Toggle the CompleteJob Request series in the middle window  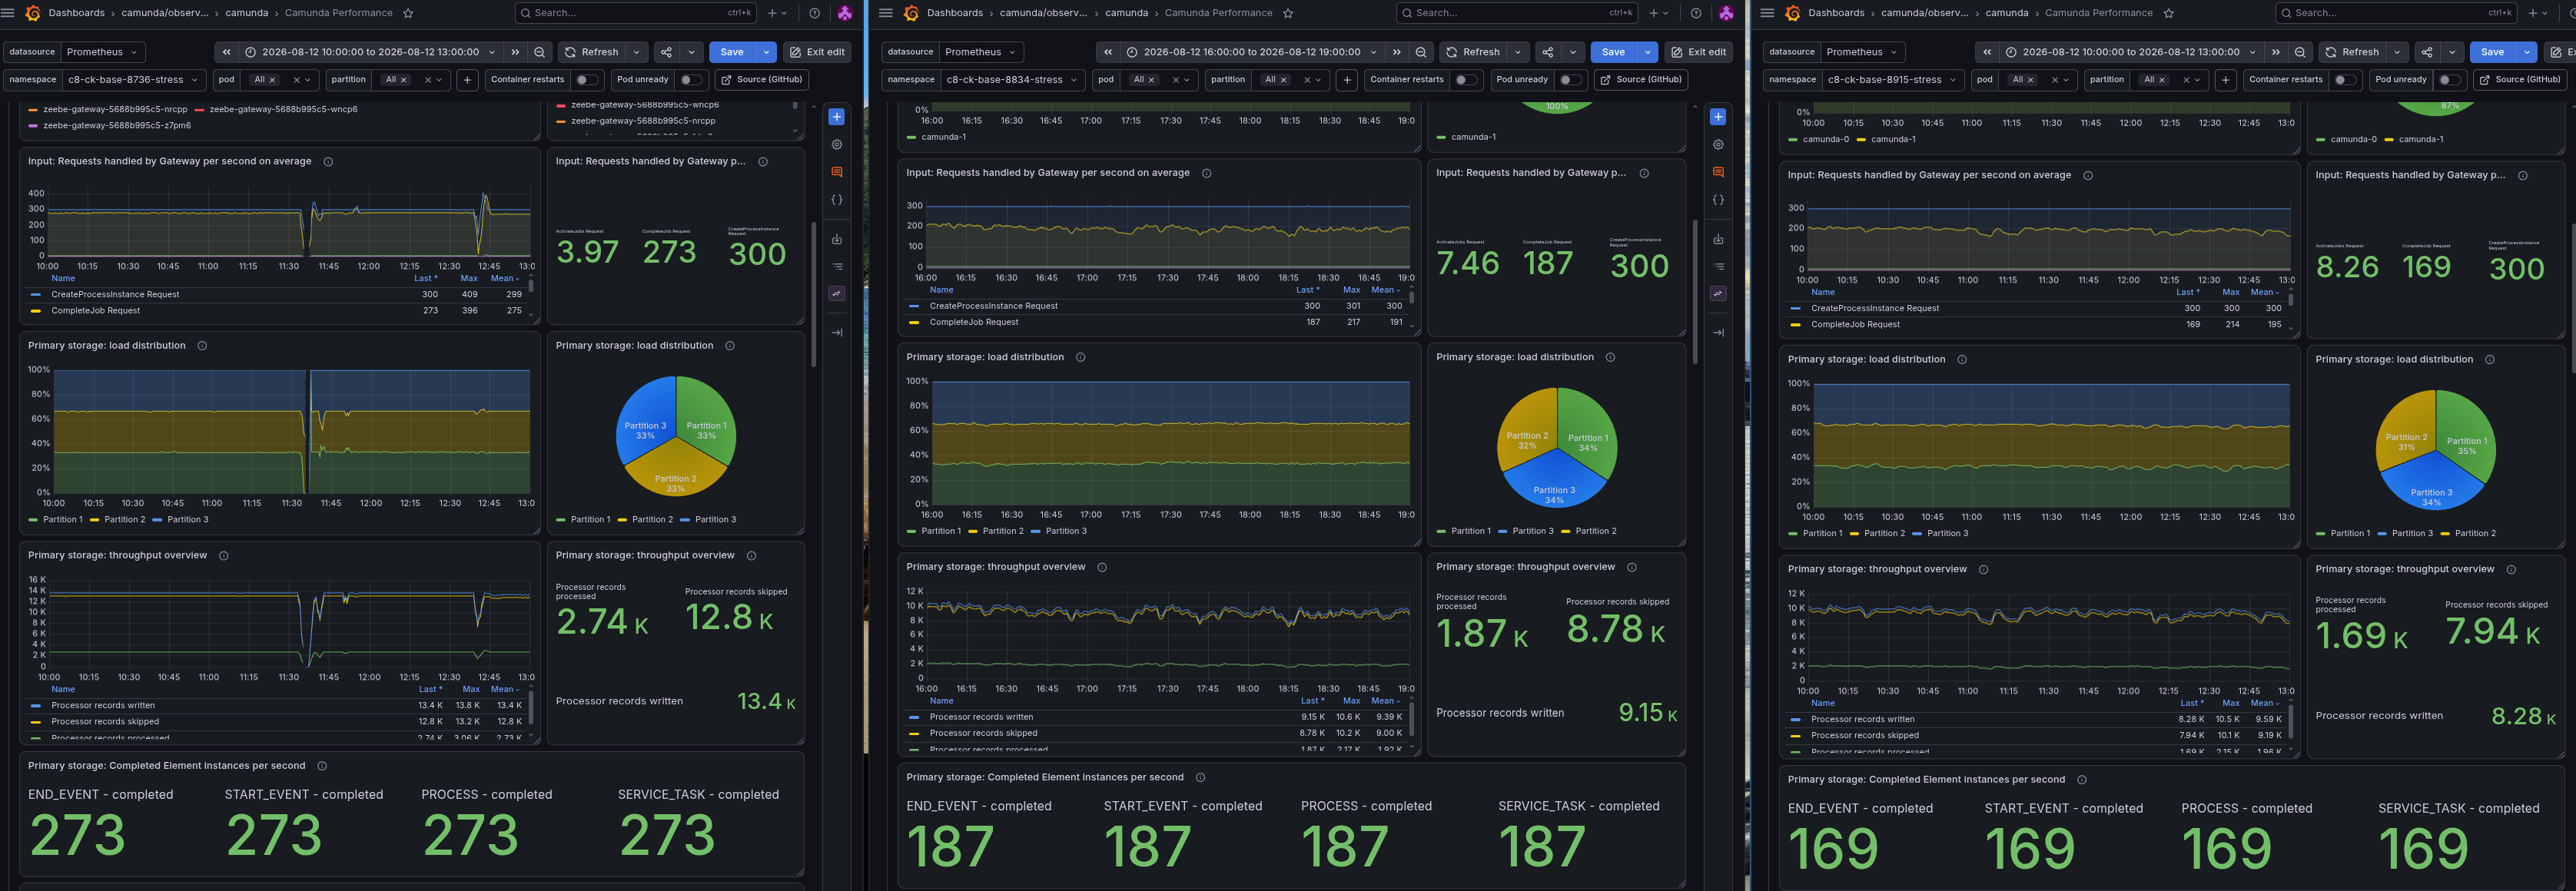973,322
